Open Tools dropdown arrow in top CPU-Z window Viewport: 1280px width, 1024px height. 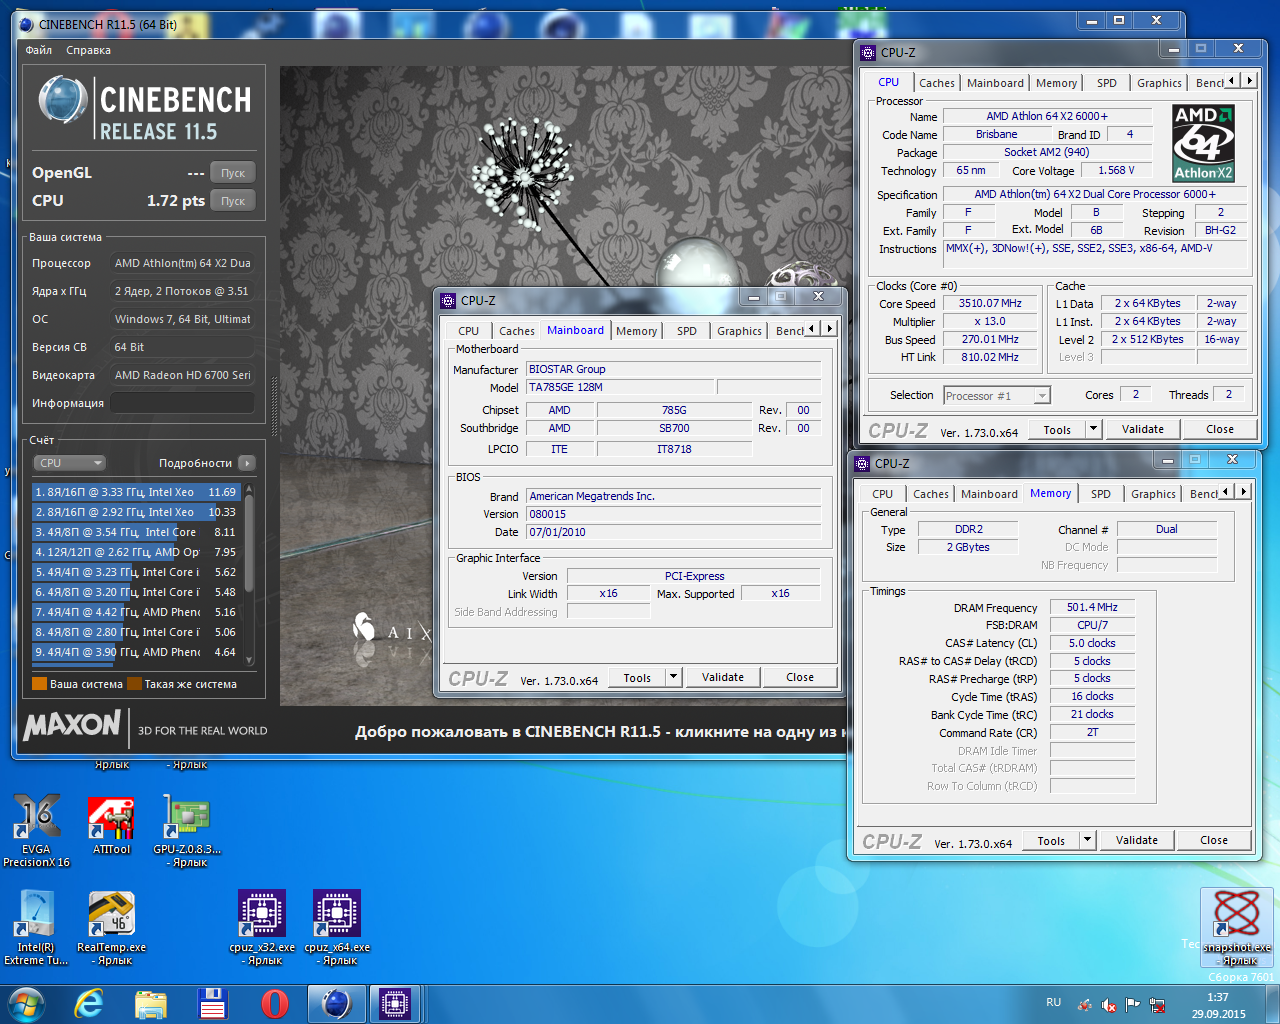[x=1094, y=429]
